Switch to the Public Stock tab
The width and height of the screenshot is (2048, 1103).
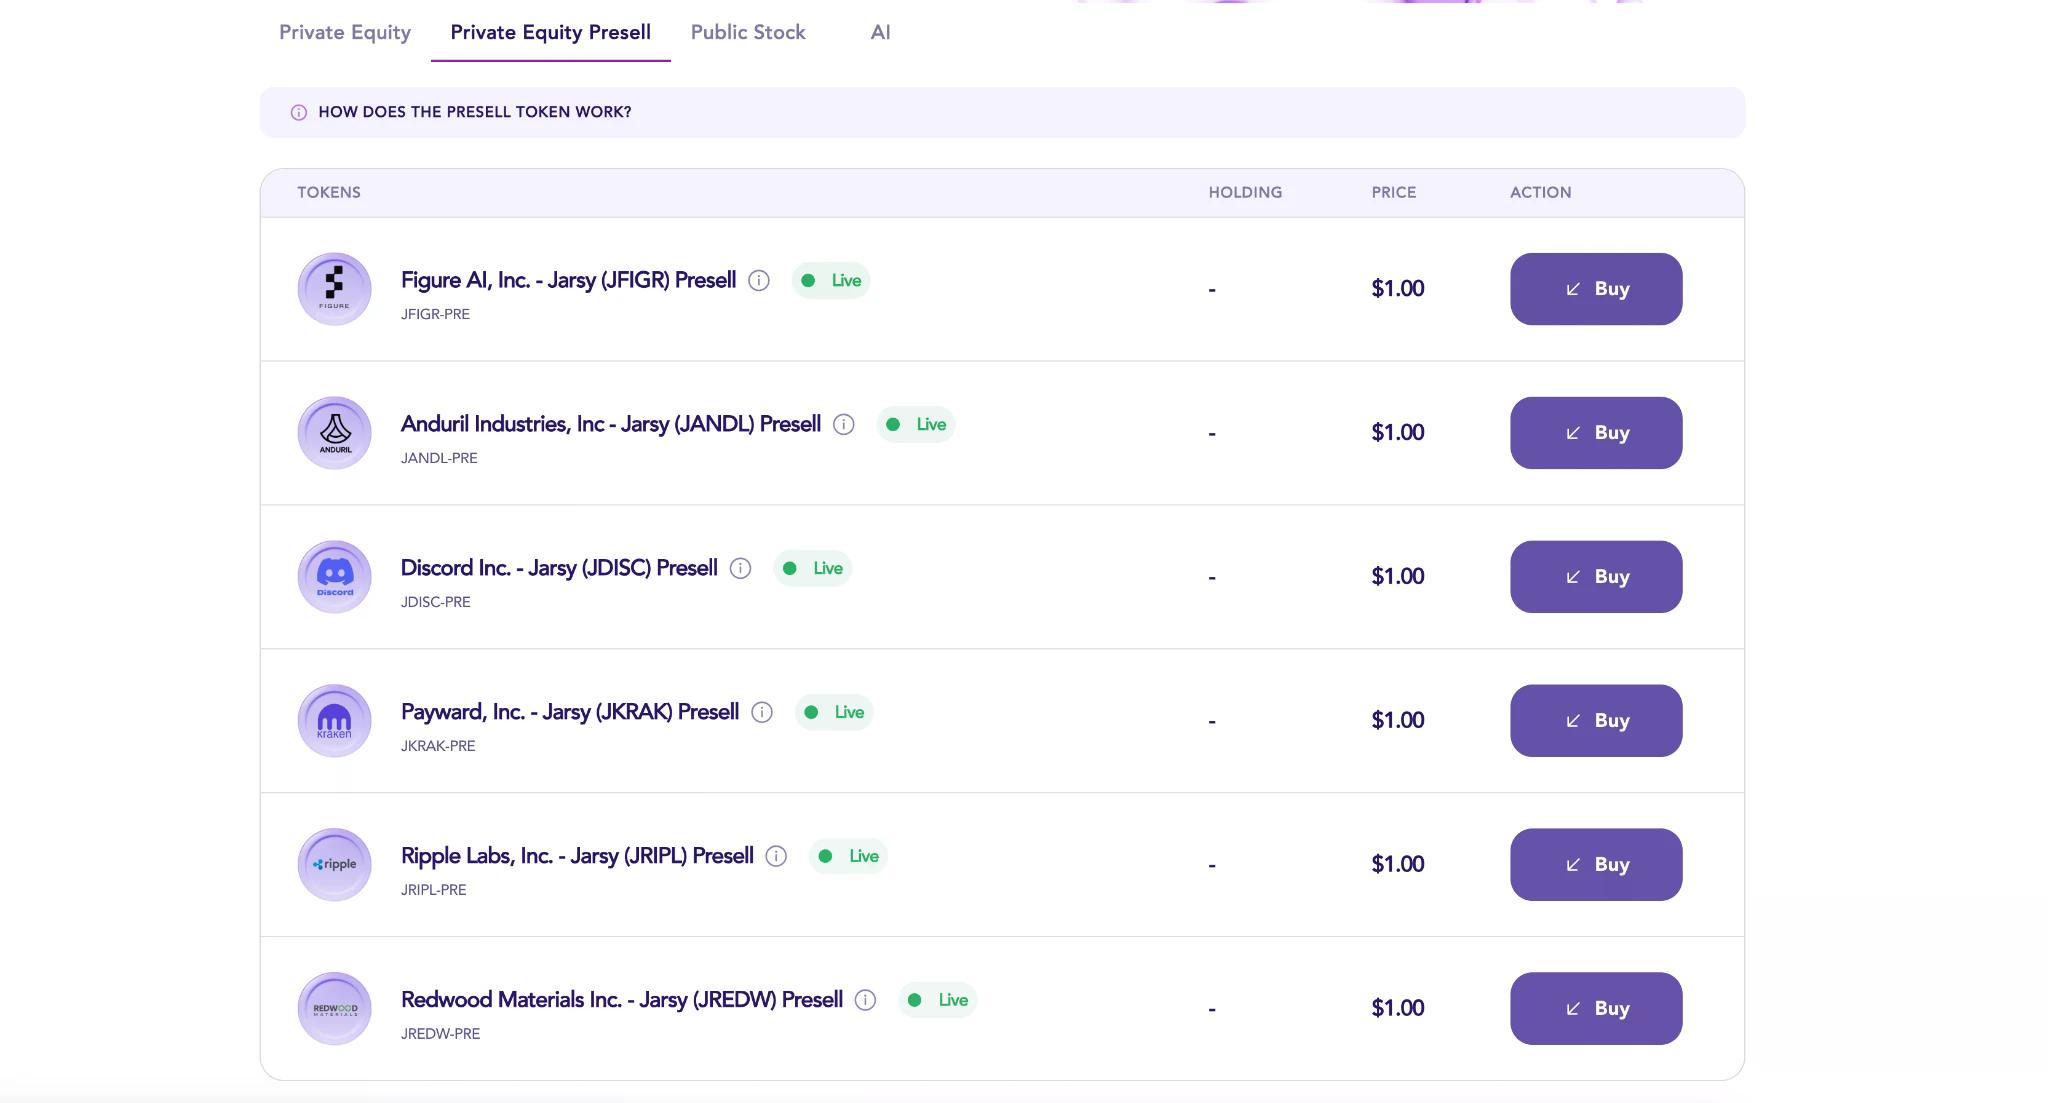click(748, 32)
